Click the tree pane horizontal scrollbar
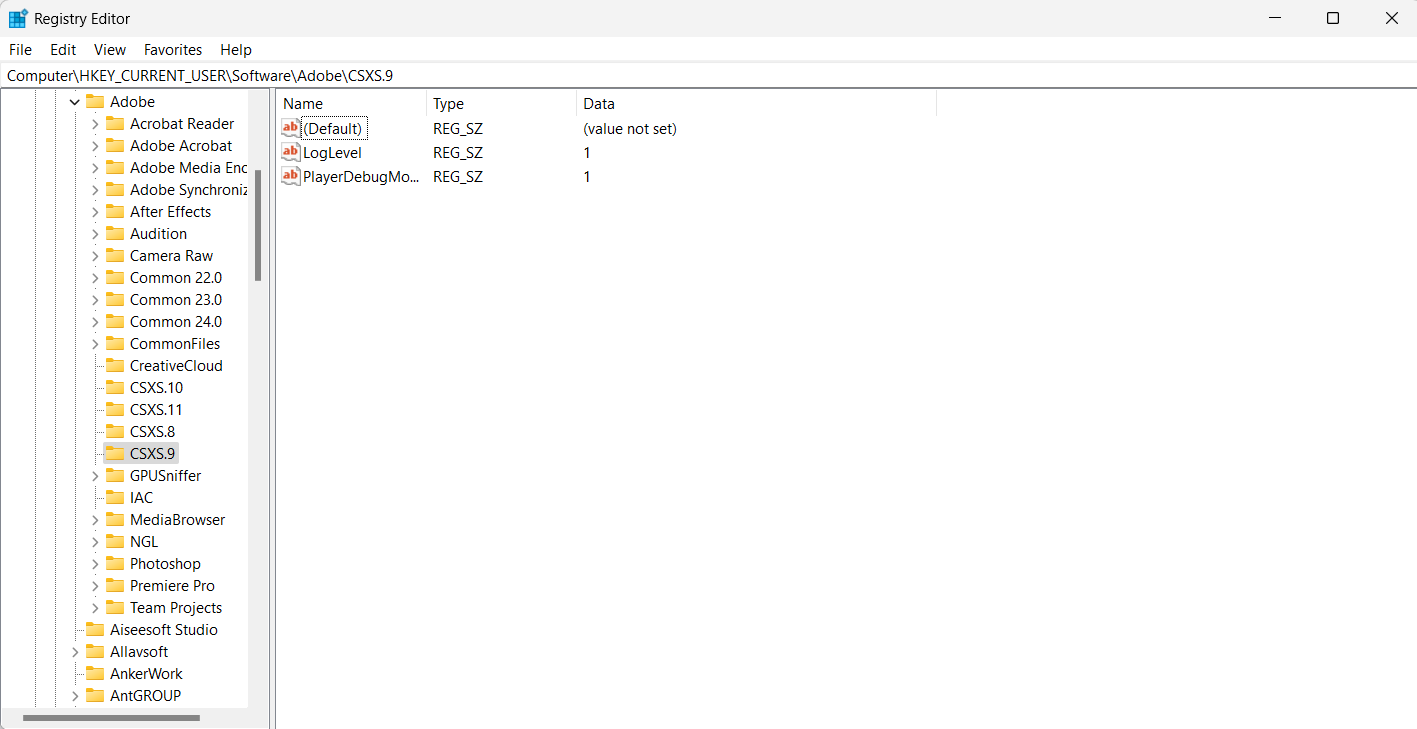Viewport: 1417px width, 729px height. [x=111, y=718]
